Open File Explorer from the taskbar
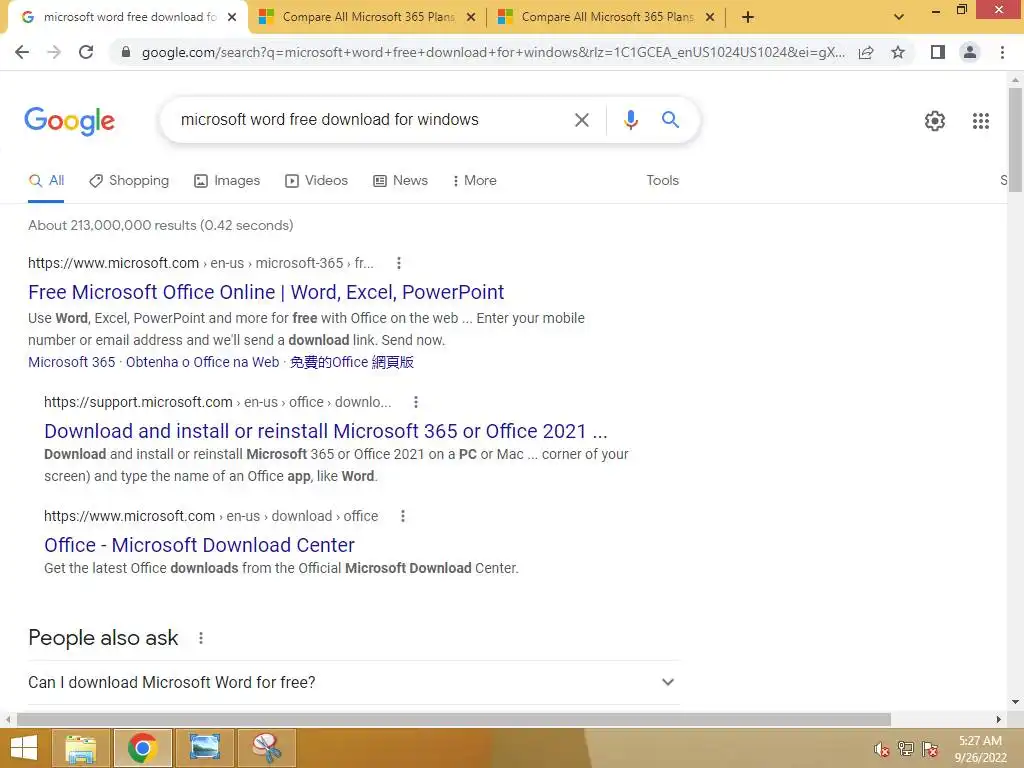Viewport: 1024px width, 768px height. click(80, 748)
